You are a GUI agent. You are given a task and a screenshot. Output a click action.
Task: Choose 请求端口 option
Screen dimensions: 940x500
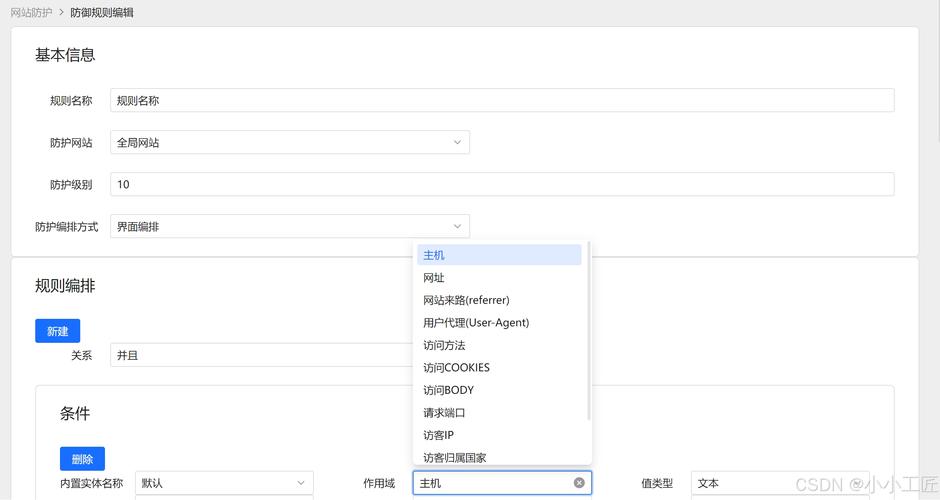point(499,412)
